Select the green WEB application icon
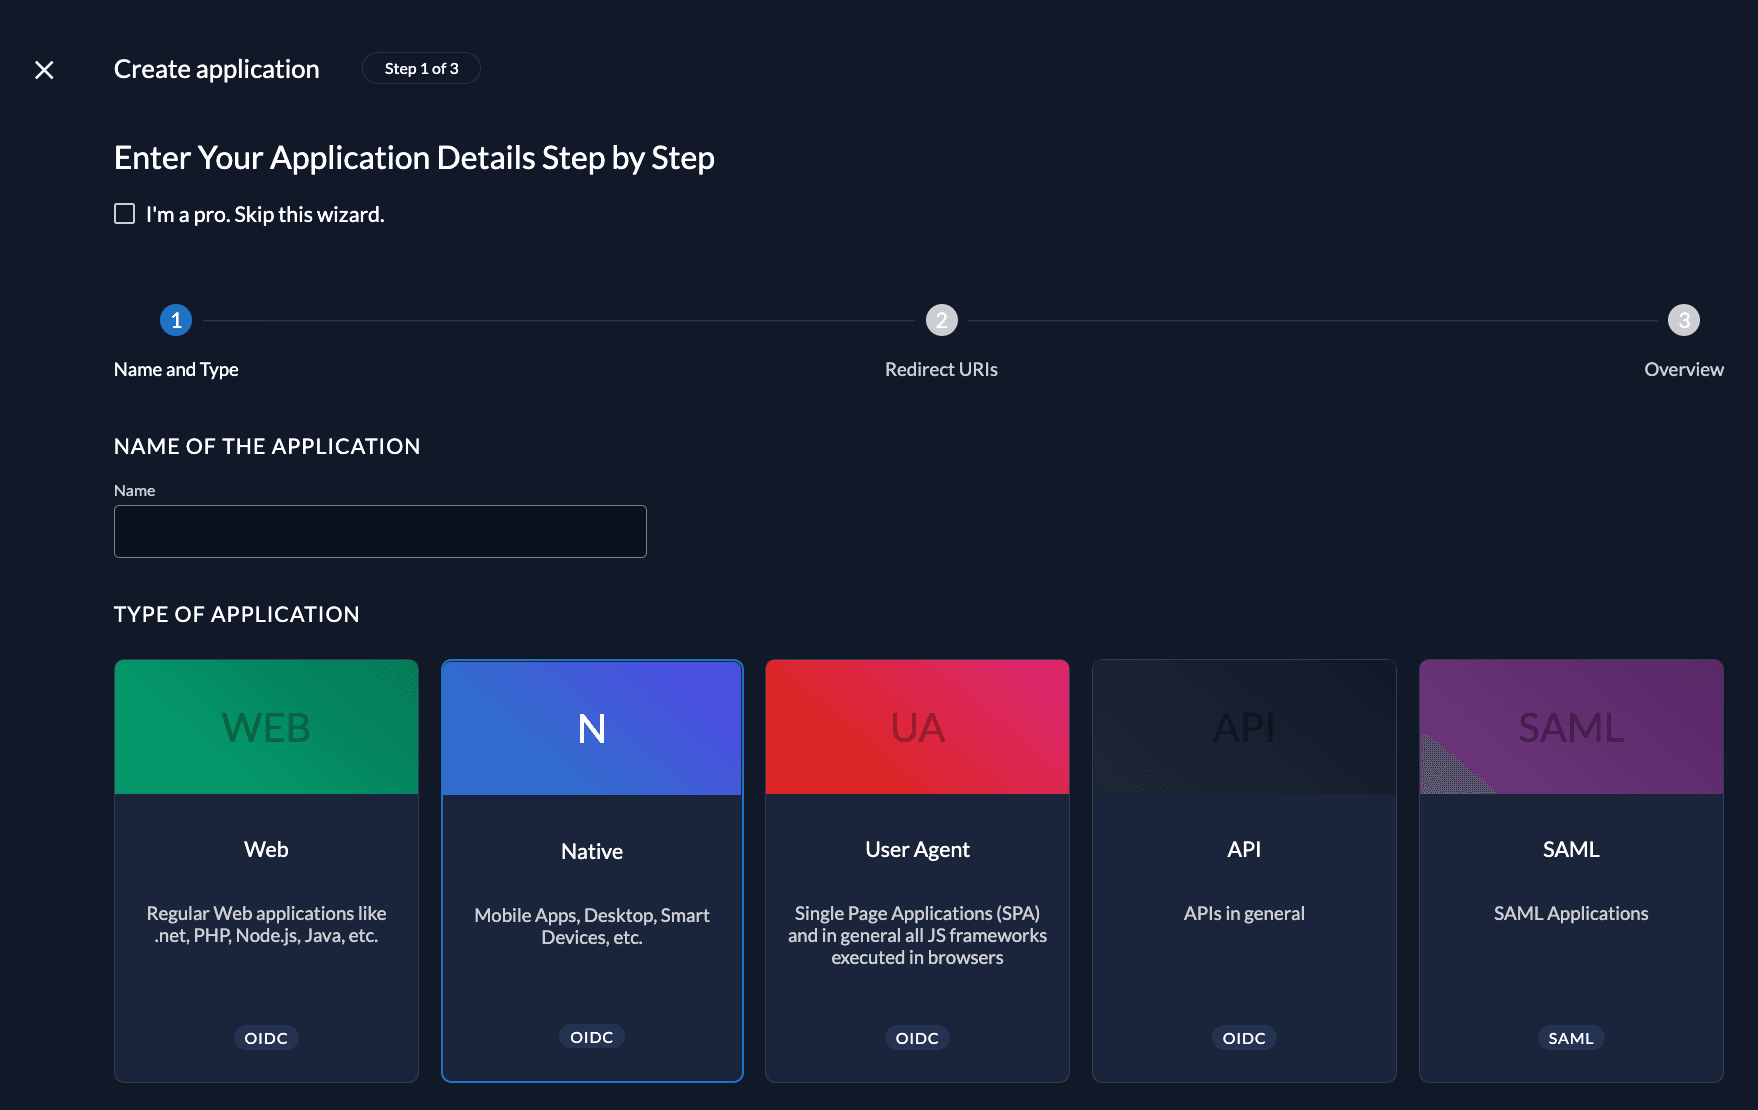 coord(265,726)
